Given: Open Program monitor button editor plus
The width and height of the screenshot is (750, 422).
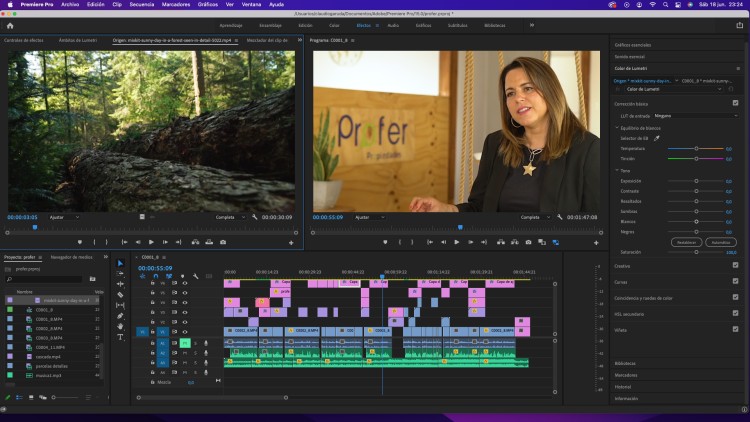Looking at the screenshot, I should click(596, 243).
